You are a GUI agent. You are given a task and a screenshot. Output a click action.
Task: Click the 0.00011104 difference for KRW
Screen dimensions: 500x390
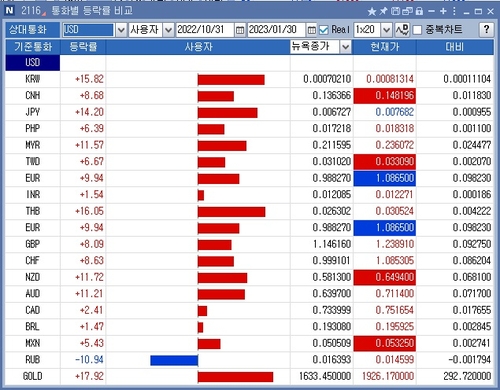467,79
